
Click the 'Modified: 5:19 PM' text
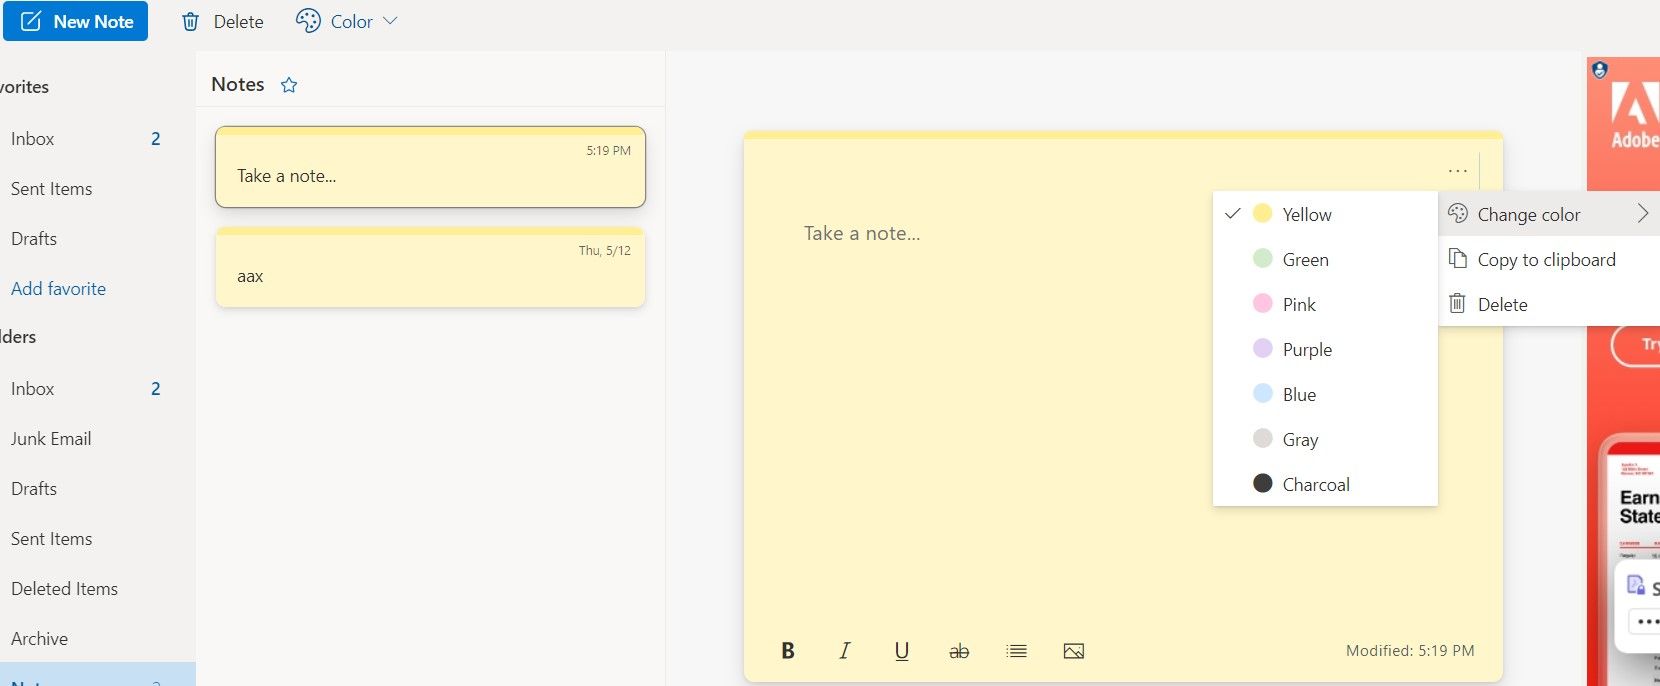click(x=1410, y=651)
